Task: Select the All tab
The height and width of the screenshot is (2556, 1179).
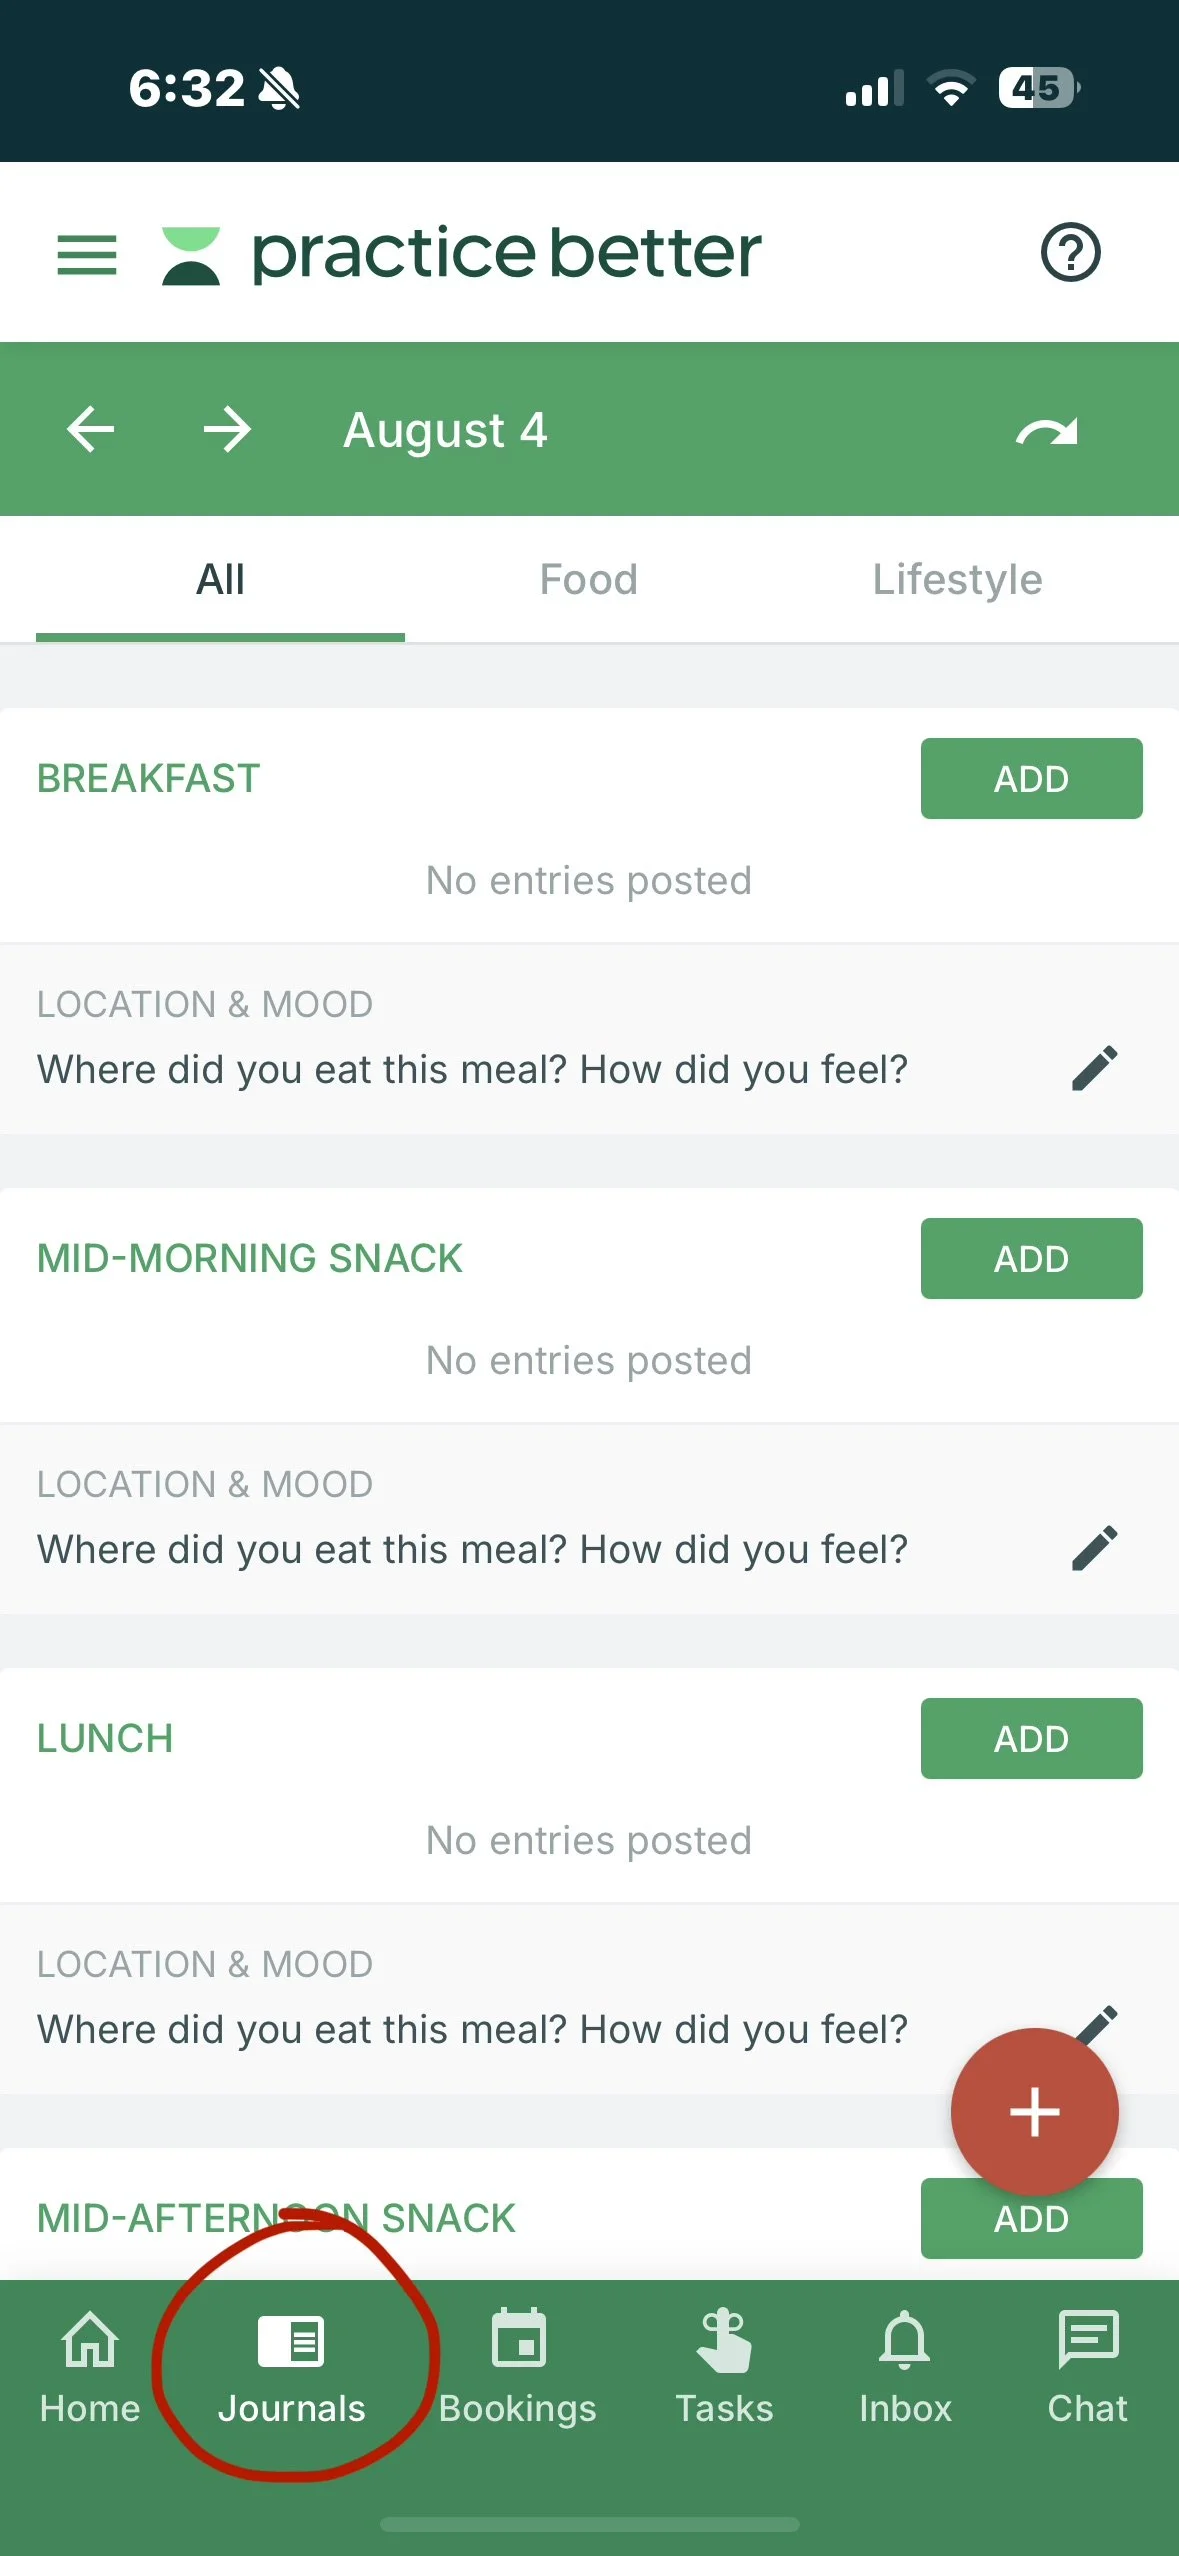Action: 220,580
